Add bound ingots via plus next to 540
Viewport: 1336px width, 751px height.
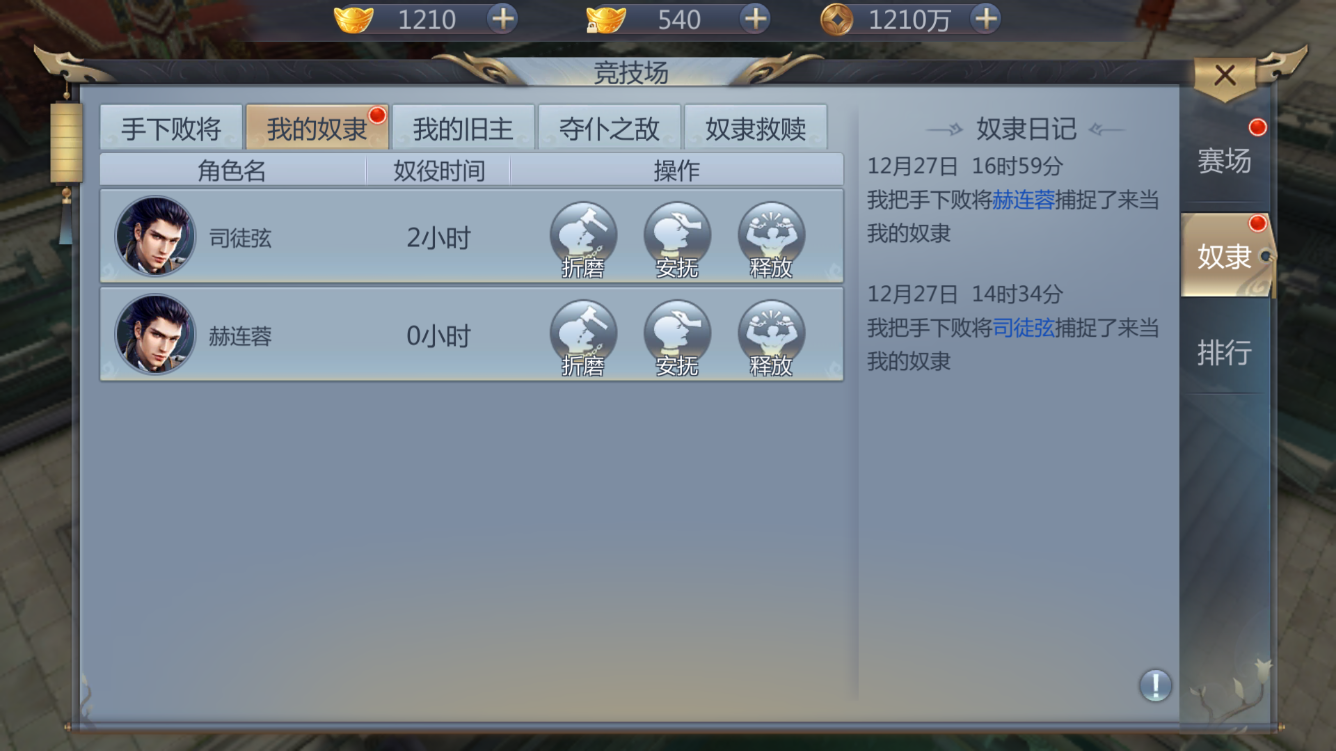click(x=754, y=18)
